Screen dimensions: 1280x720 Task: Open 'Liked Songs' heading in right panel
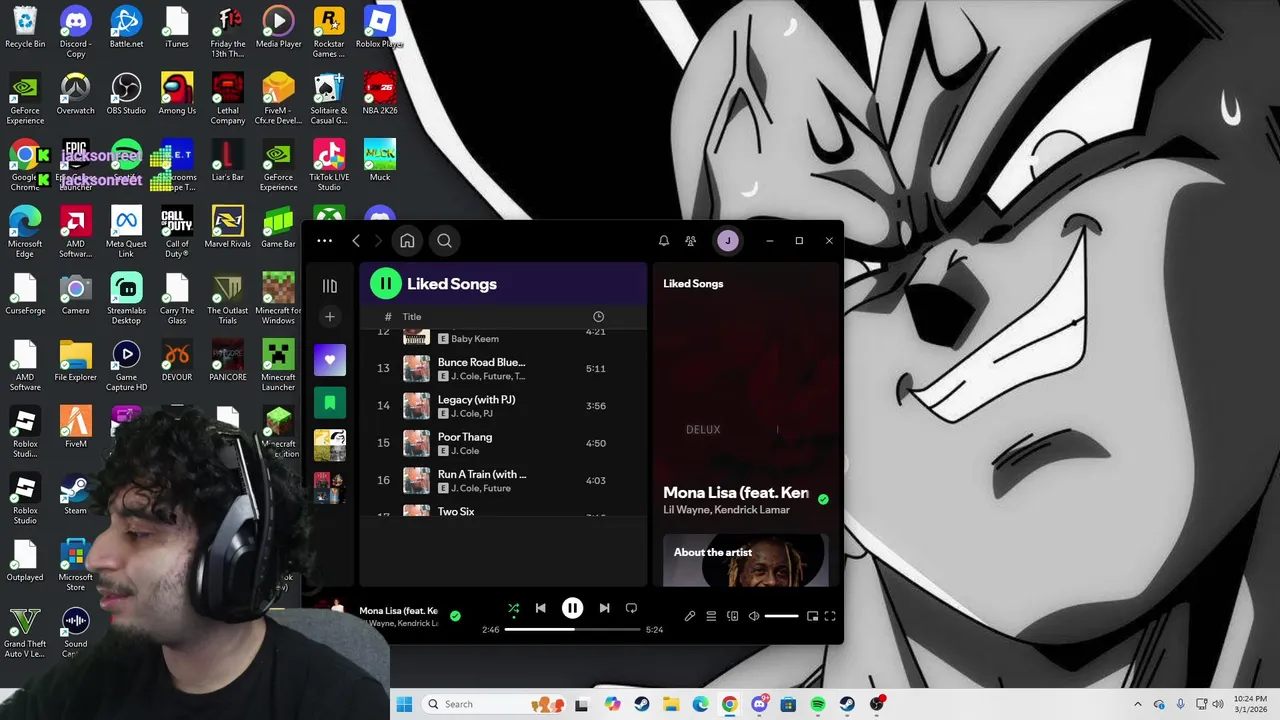[693, 284]
